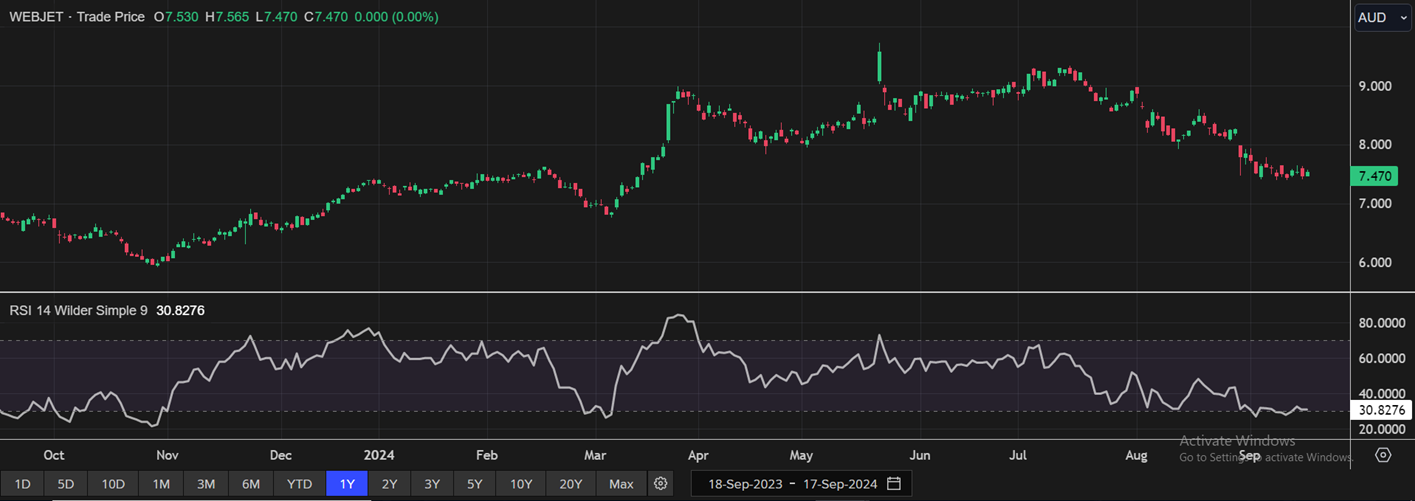Viewport: 1415px width, 501px height.
Task: Open the 18-Sep-2023 to 17-Sep-2024 date field
Action: (792, 484)
